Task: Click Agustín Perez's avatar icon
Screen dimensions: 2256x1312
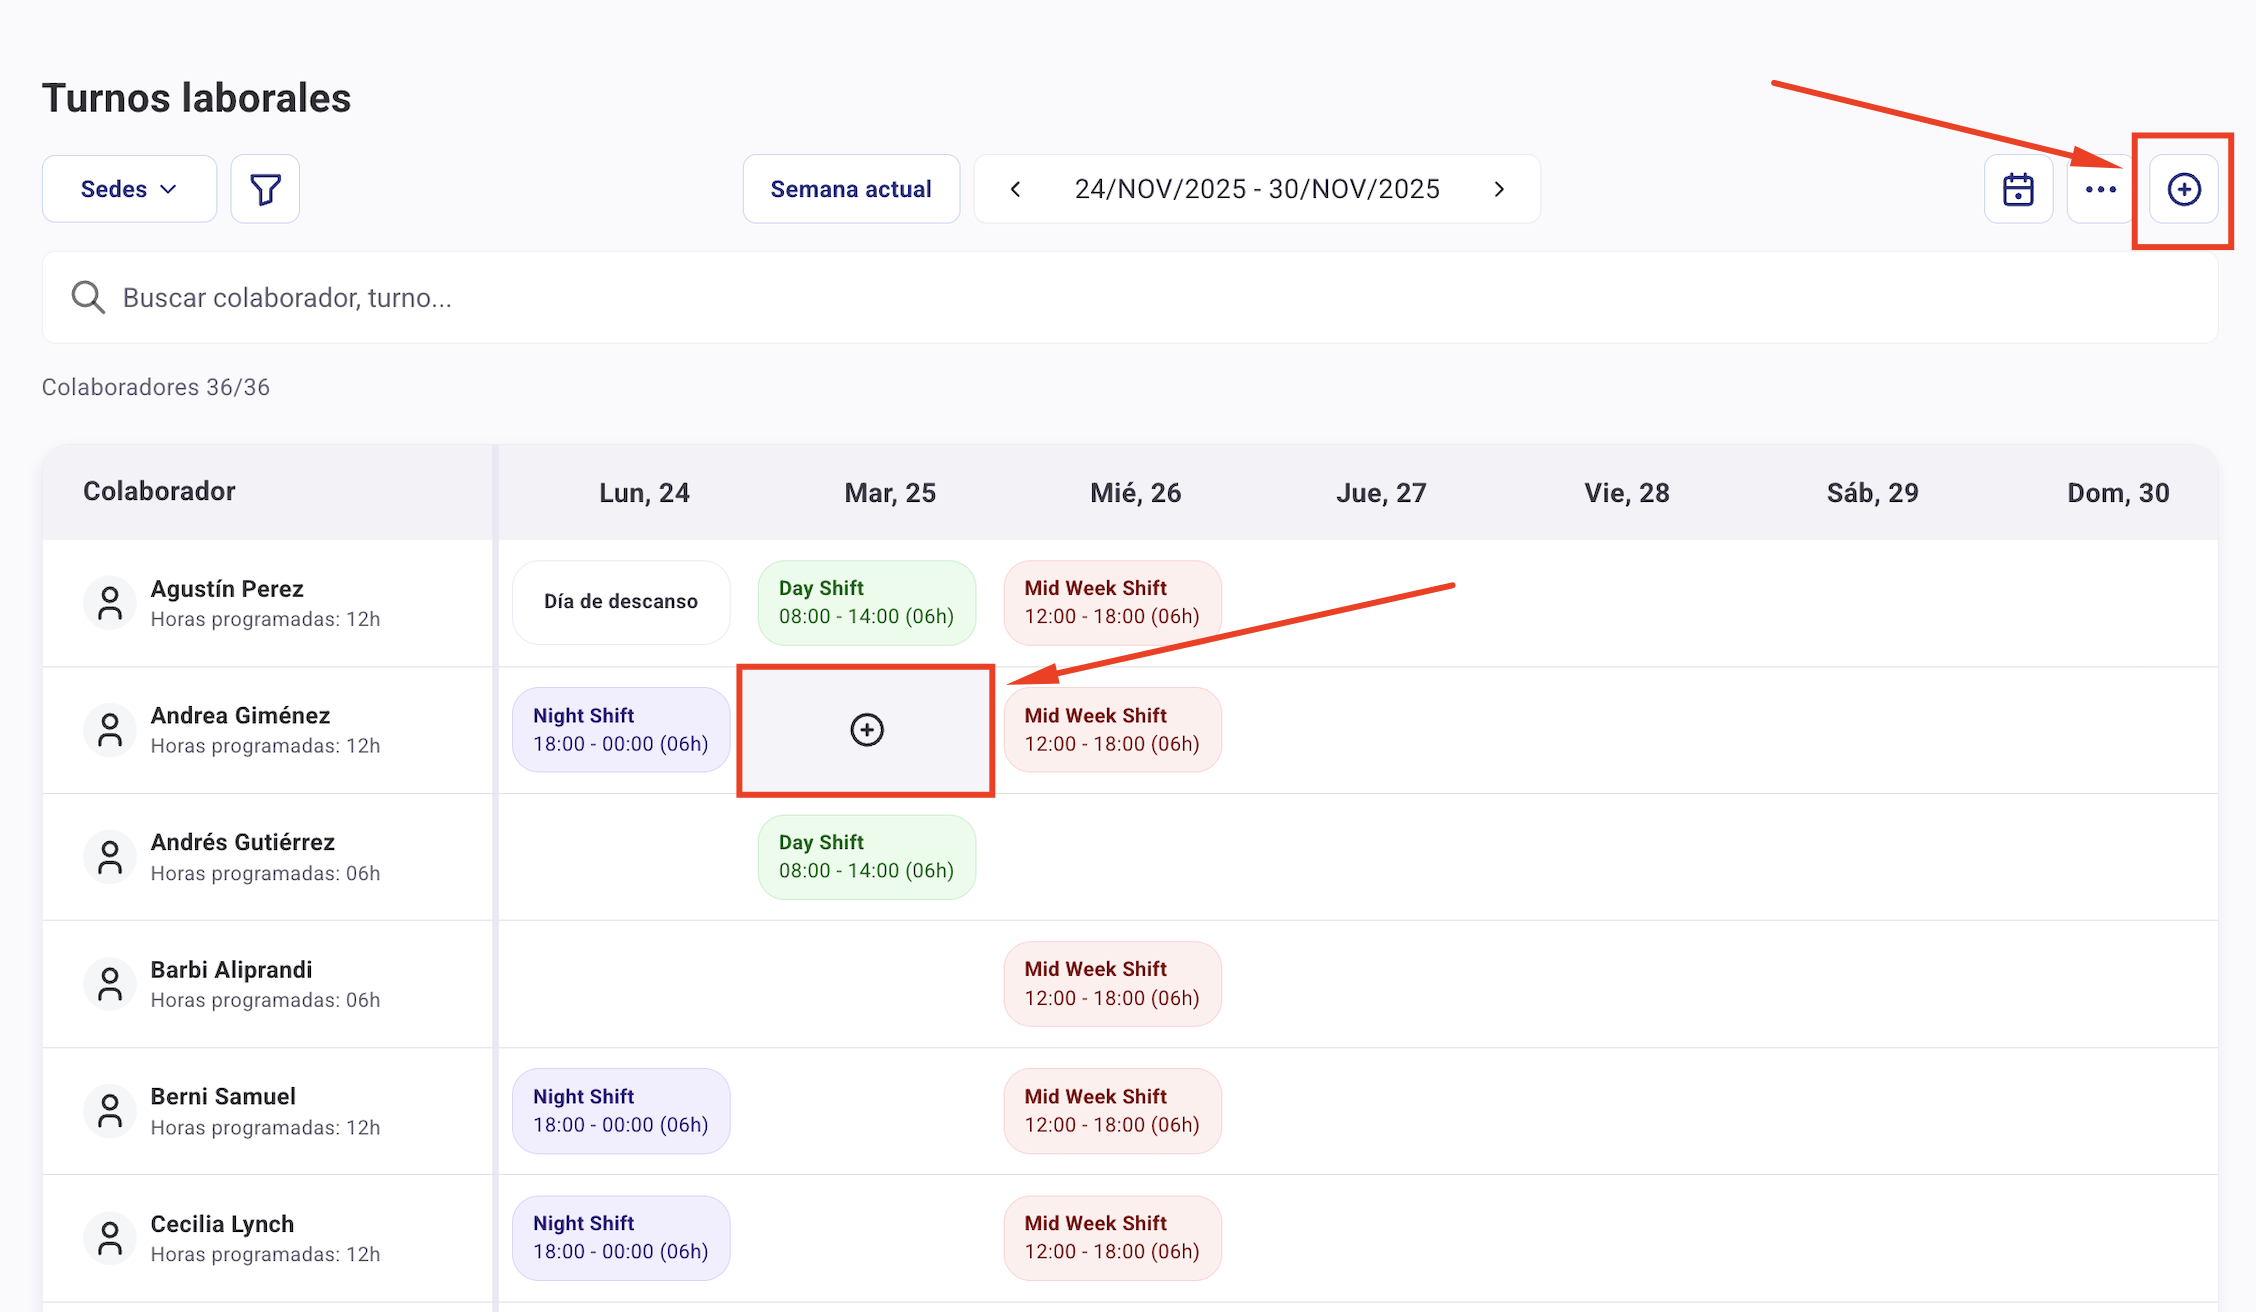Action: (x=110, y=603)
